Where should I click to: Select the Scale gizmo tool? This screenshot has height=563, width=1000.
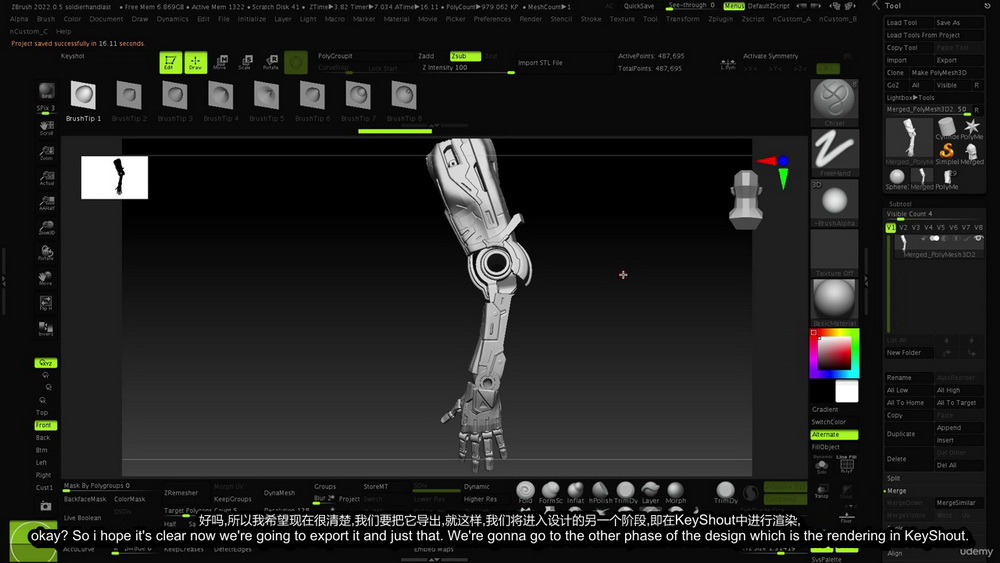click(x=246, y=62)
